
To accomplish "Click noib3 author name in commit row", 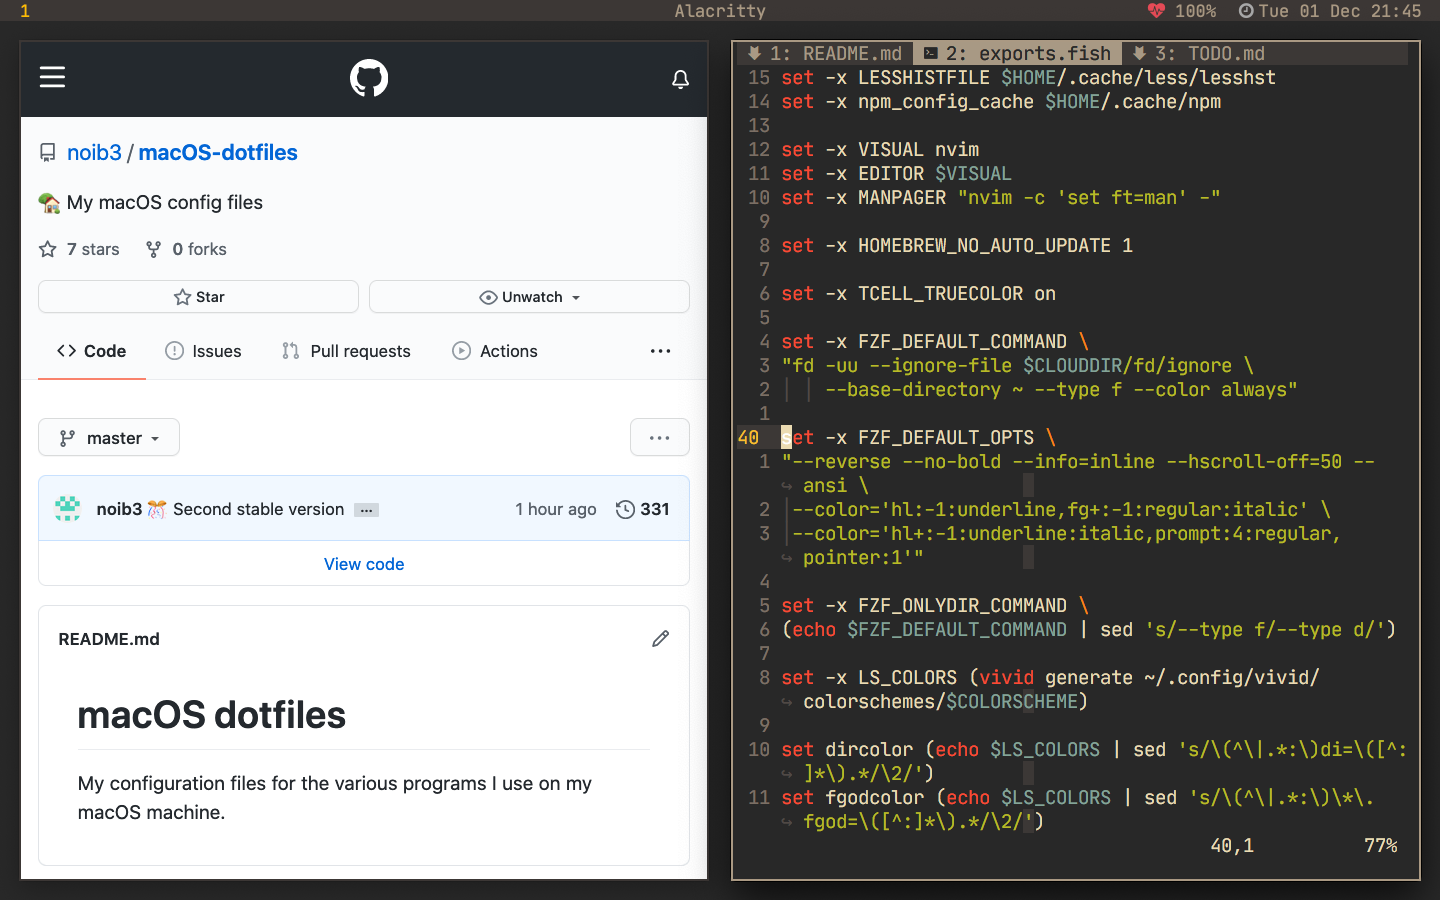I will (119, 509).
